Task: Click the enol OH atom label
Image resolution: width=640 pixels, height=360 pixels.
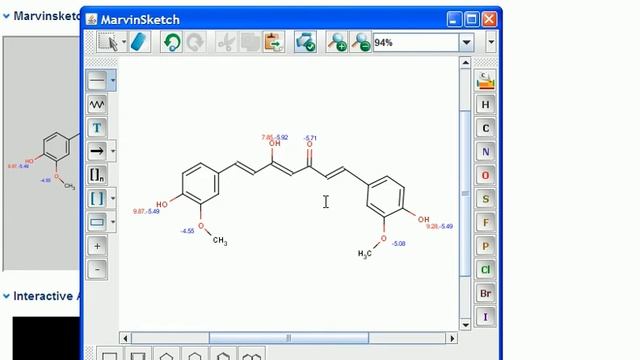Action: tap(275, 144)
